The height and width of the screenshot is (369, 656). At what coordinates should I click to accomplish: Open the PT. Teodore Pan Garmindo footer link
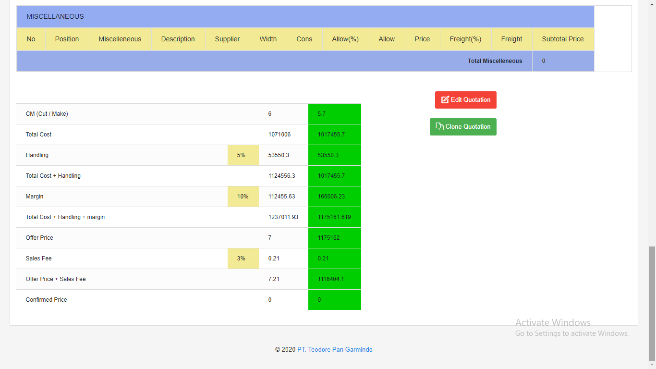(335, 349)
